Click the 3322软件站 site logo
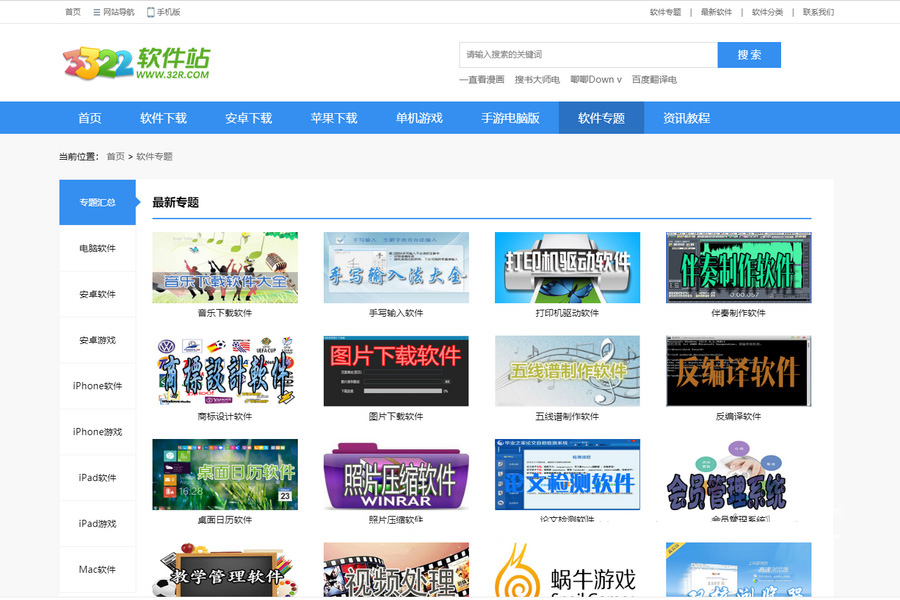This screenshot has width=900, height=600. pos(136,63)
